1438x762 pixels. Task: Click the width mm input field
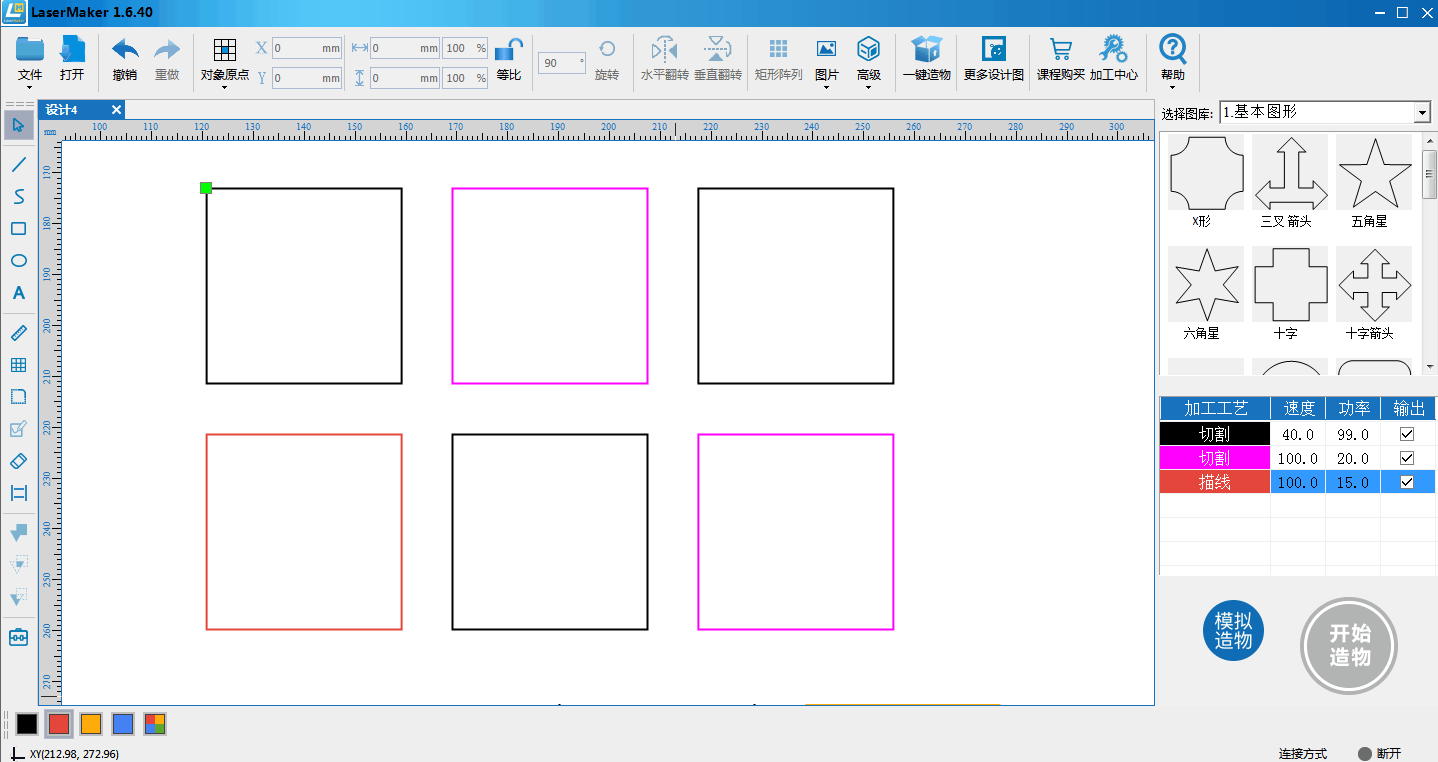(405, 48)
